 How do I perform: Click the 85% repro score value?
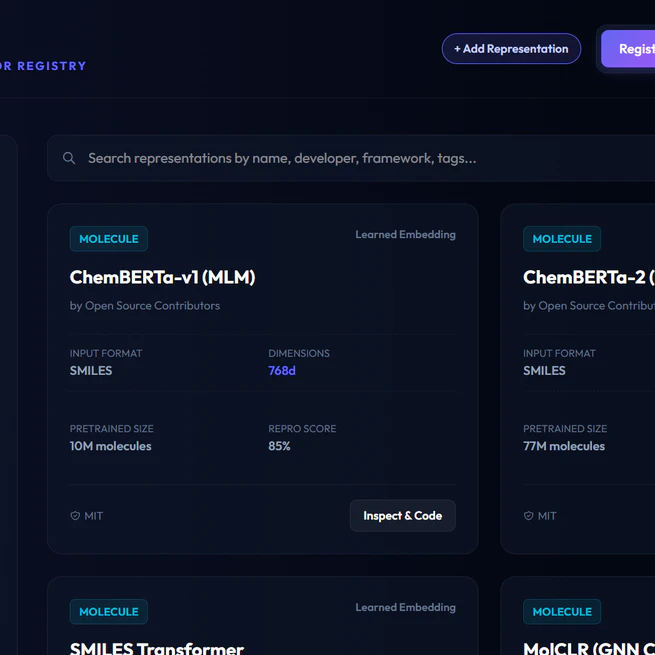[279, 446]
